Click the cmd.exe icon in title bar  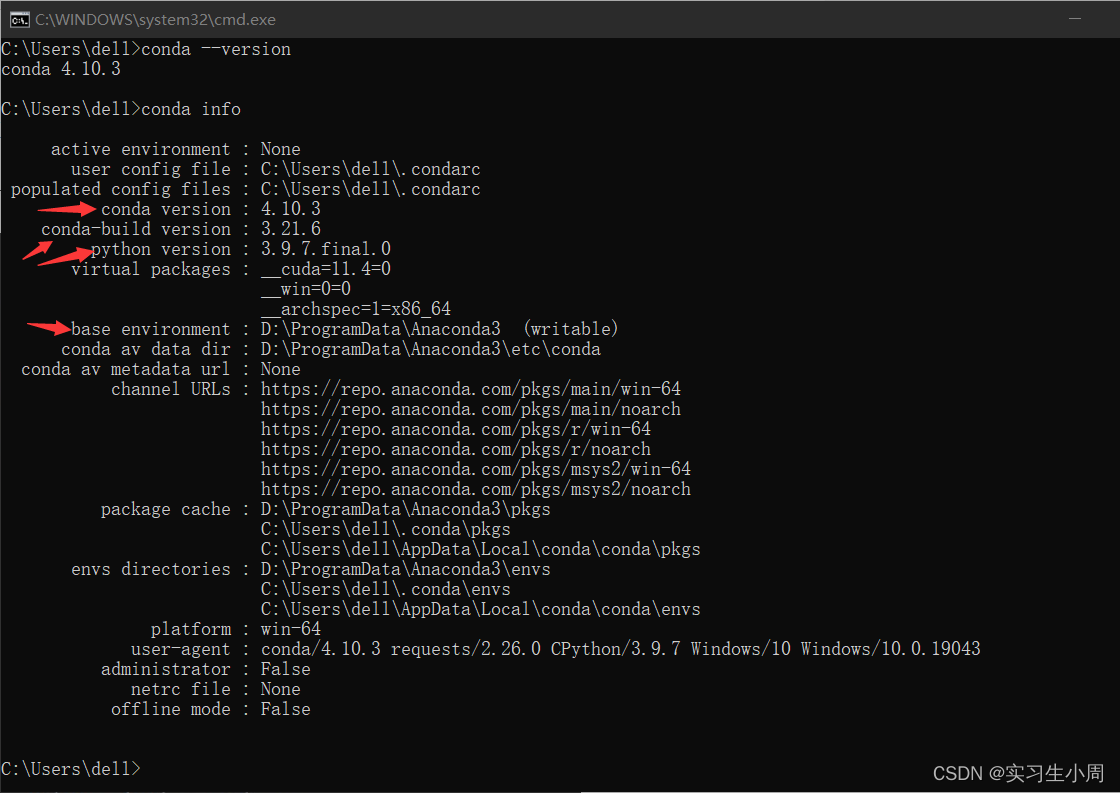coord(18,19)
